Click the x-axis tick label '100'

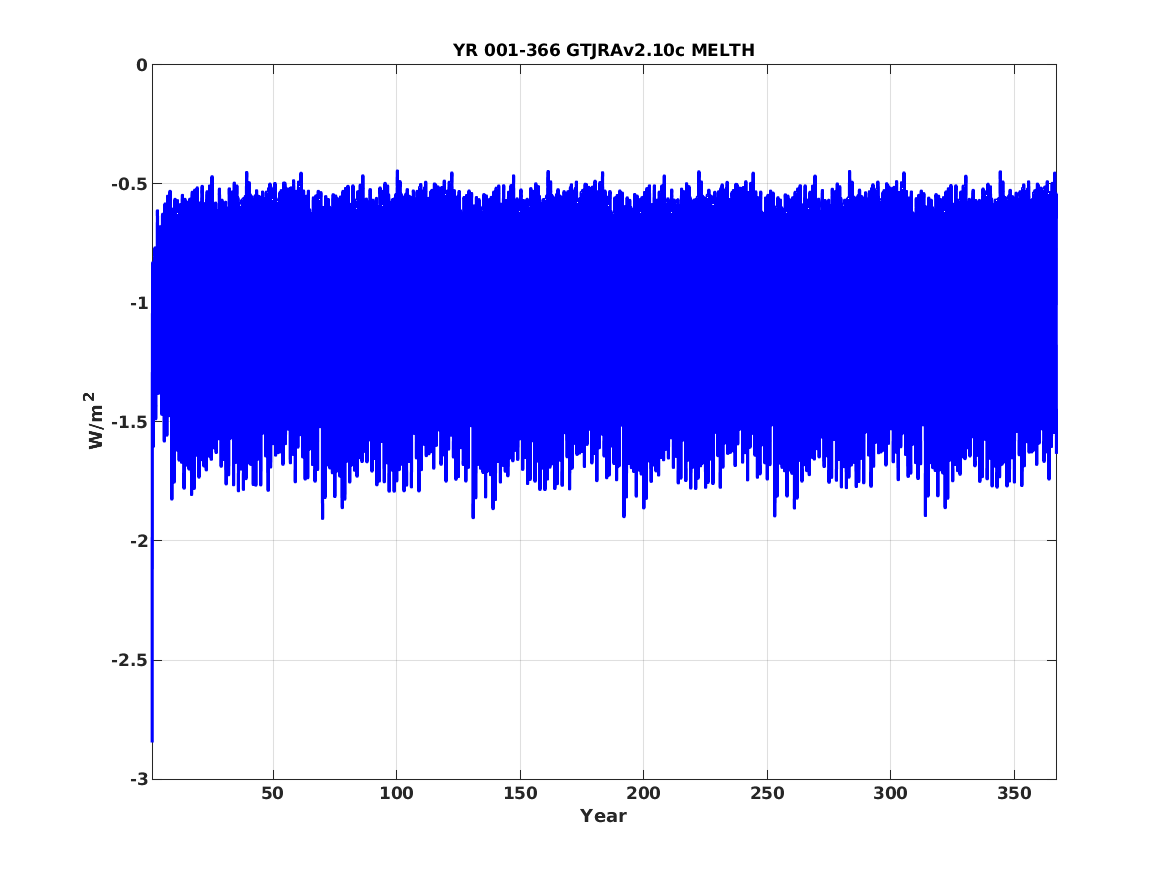397,794
